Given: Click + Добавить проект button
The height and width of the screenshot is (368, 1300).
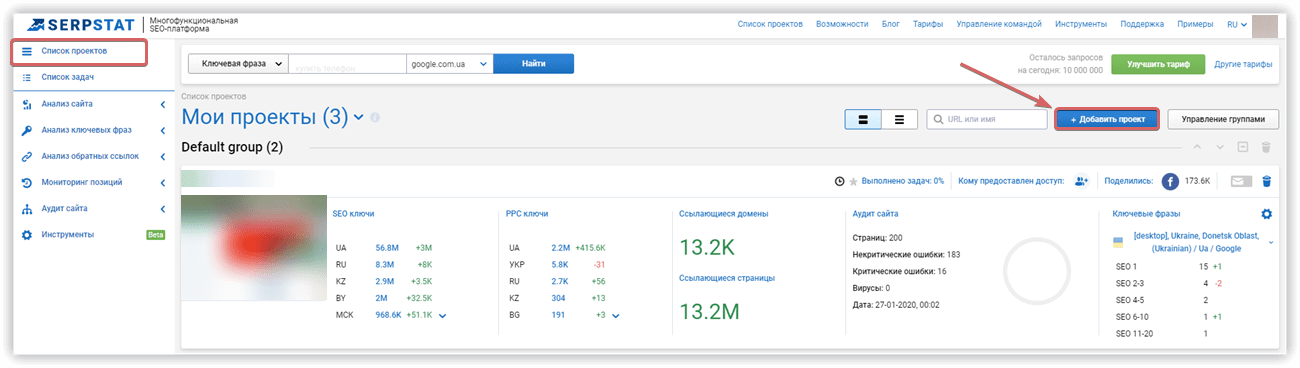Looking at the screenshot, I should (1107, 119).
